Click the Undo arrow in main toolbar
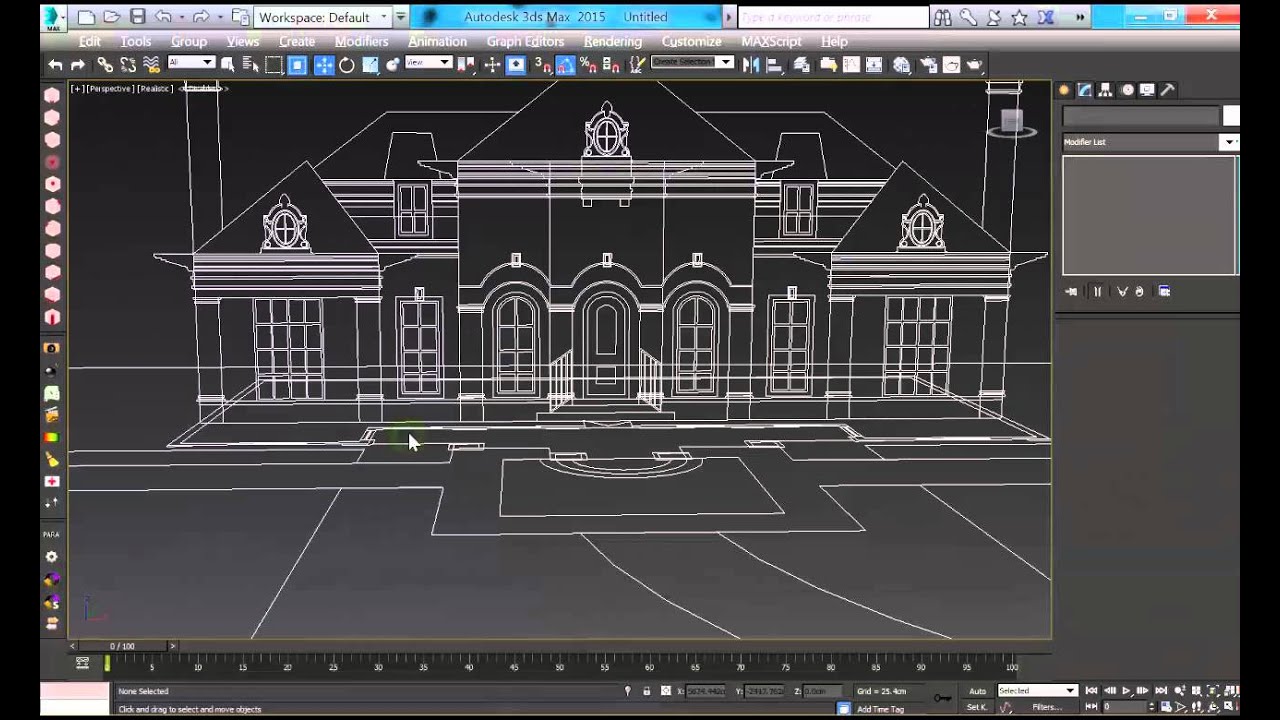 pos(55,65)
